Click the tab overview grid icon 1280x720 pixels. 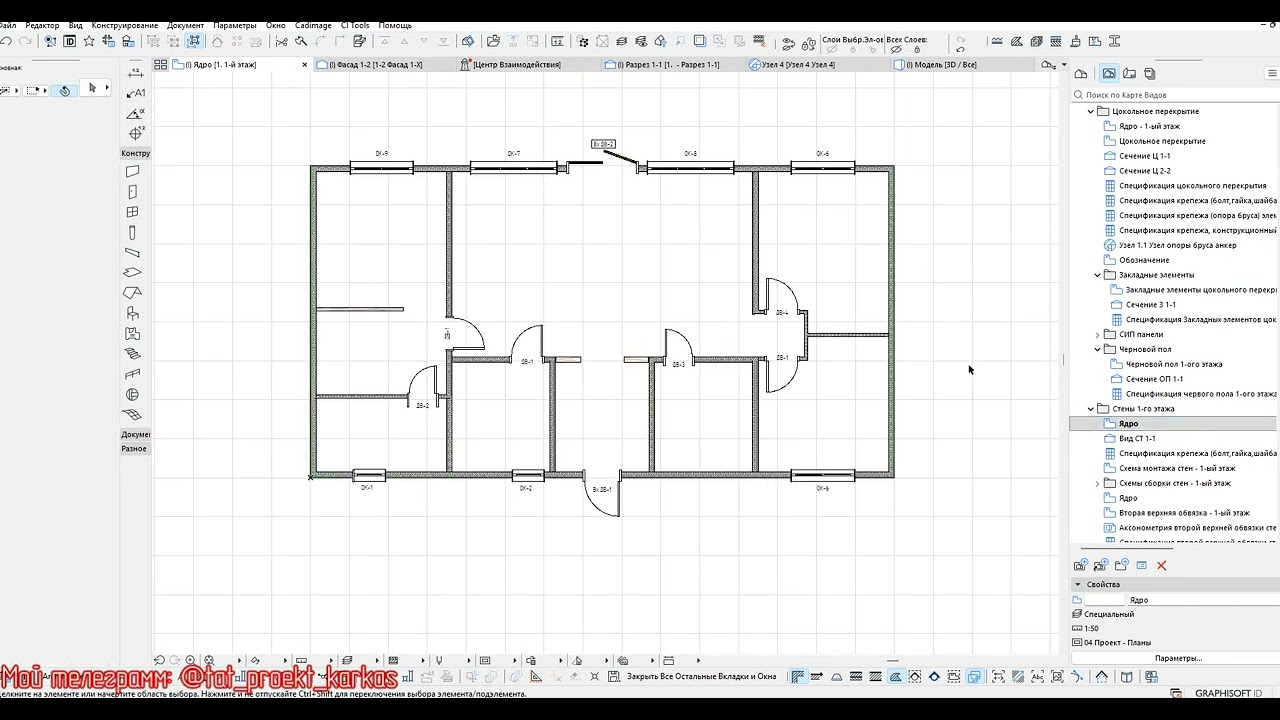click(160, 64)
